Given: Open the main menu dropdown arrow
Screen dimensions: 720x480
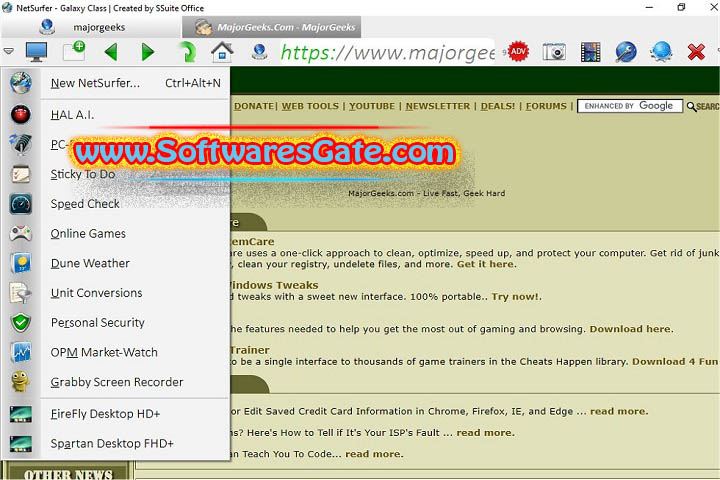Looking at the screenshot, I should click(x=9, y=51).
